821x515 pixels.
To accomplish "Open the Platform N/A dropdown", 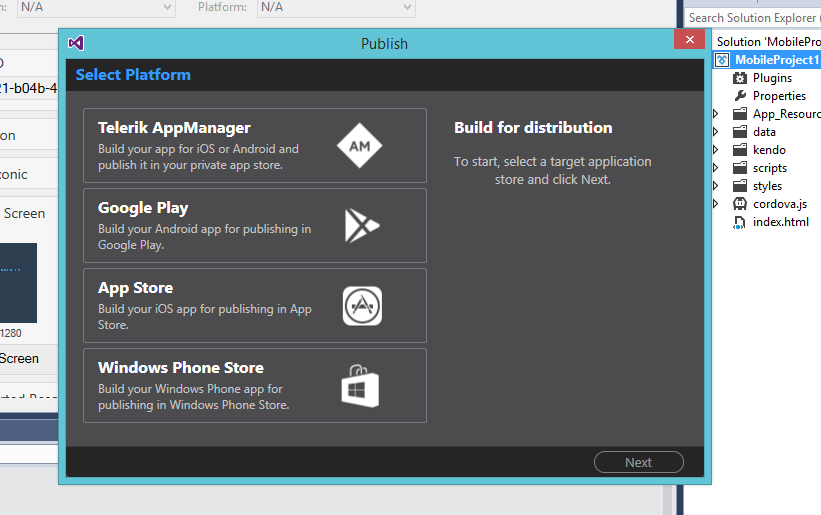I will (336, 8).
